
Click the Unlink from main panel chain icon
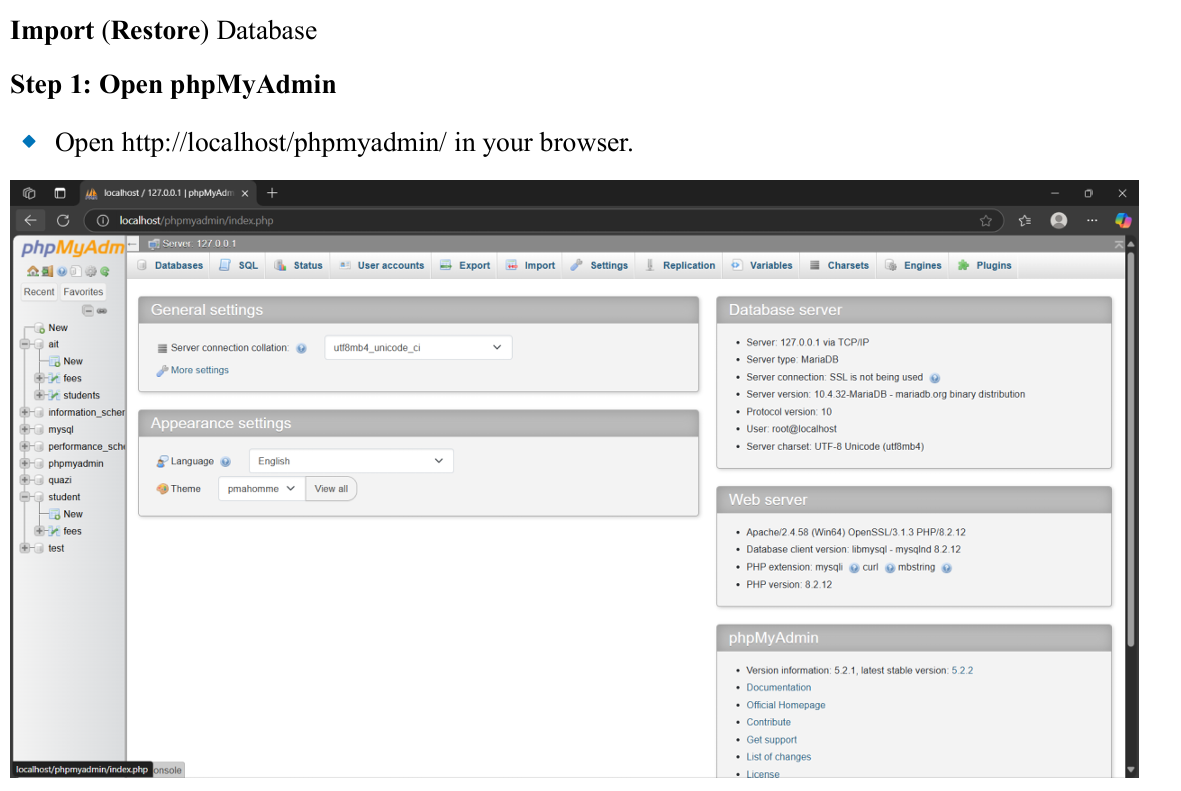(102, 310)
